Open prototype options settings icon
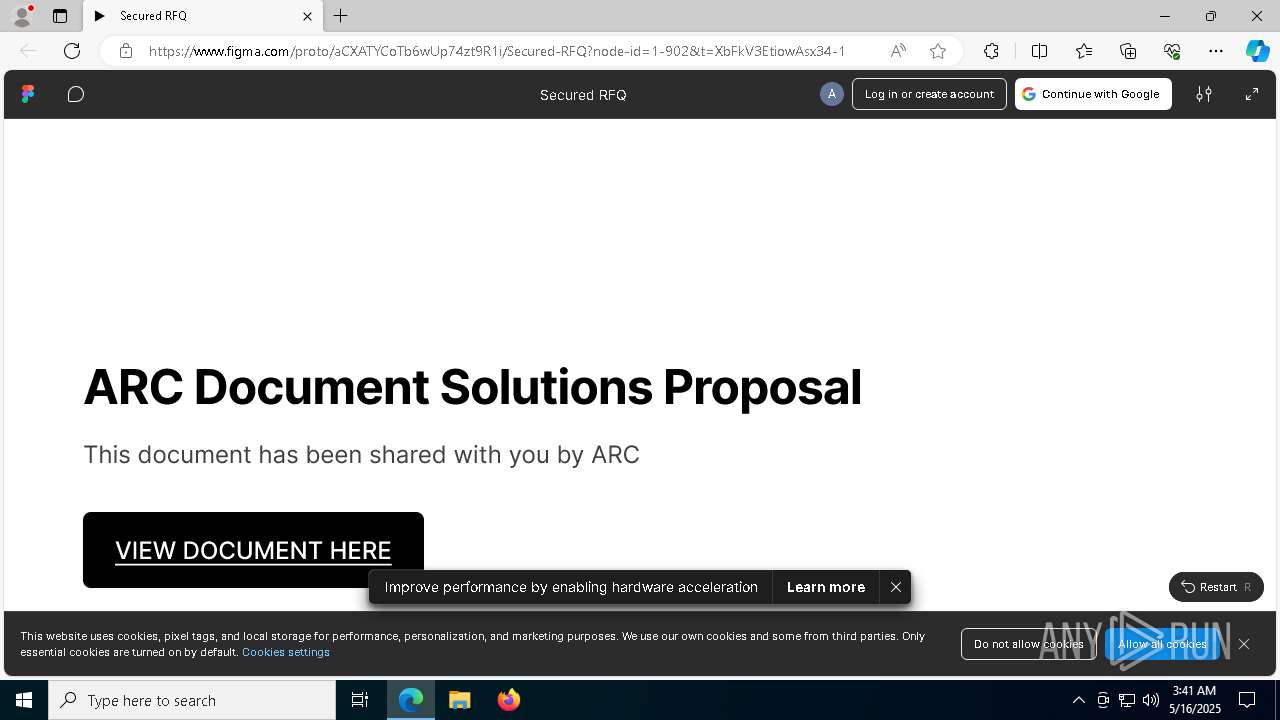The width and height of the screenshot is (1280, 720). click(1204, 94)
